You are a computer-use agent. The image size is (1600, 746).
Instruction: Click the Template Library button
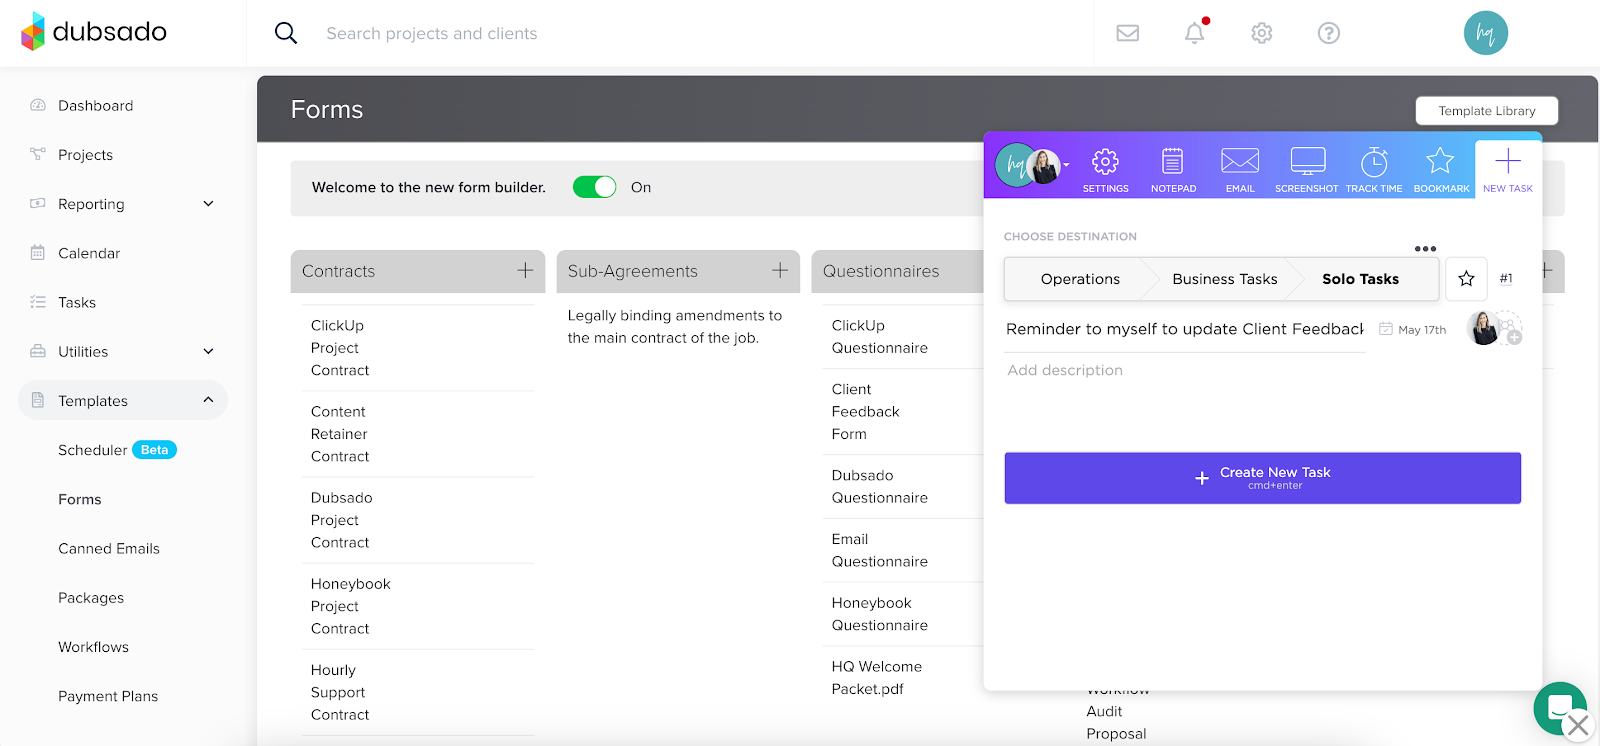pyautogui.click(x=1487, y=110)
